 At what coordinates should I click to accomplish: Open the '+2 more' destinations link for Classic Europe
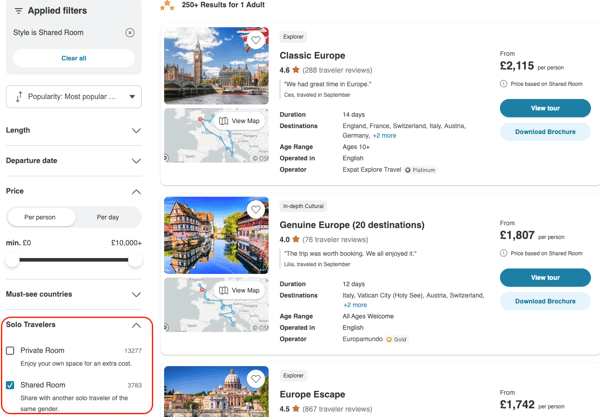coord(384,136)
